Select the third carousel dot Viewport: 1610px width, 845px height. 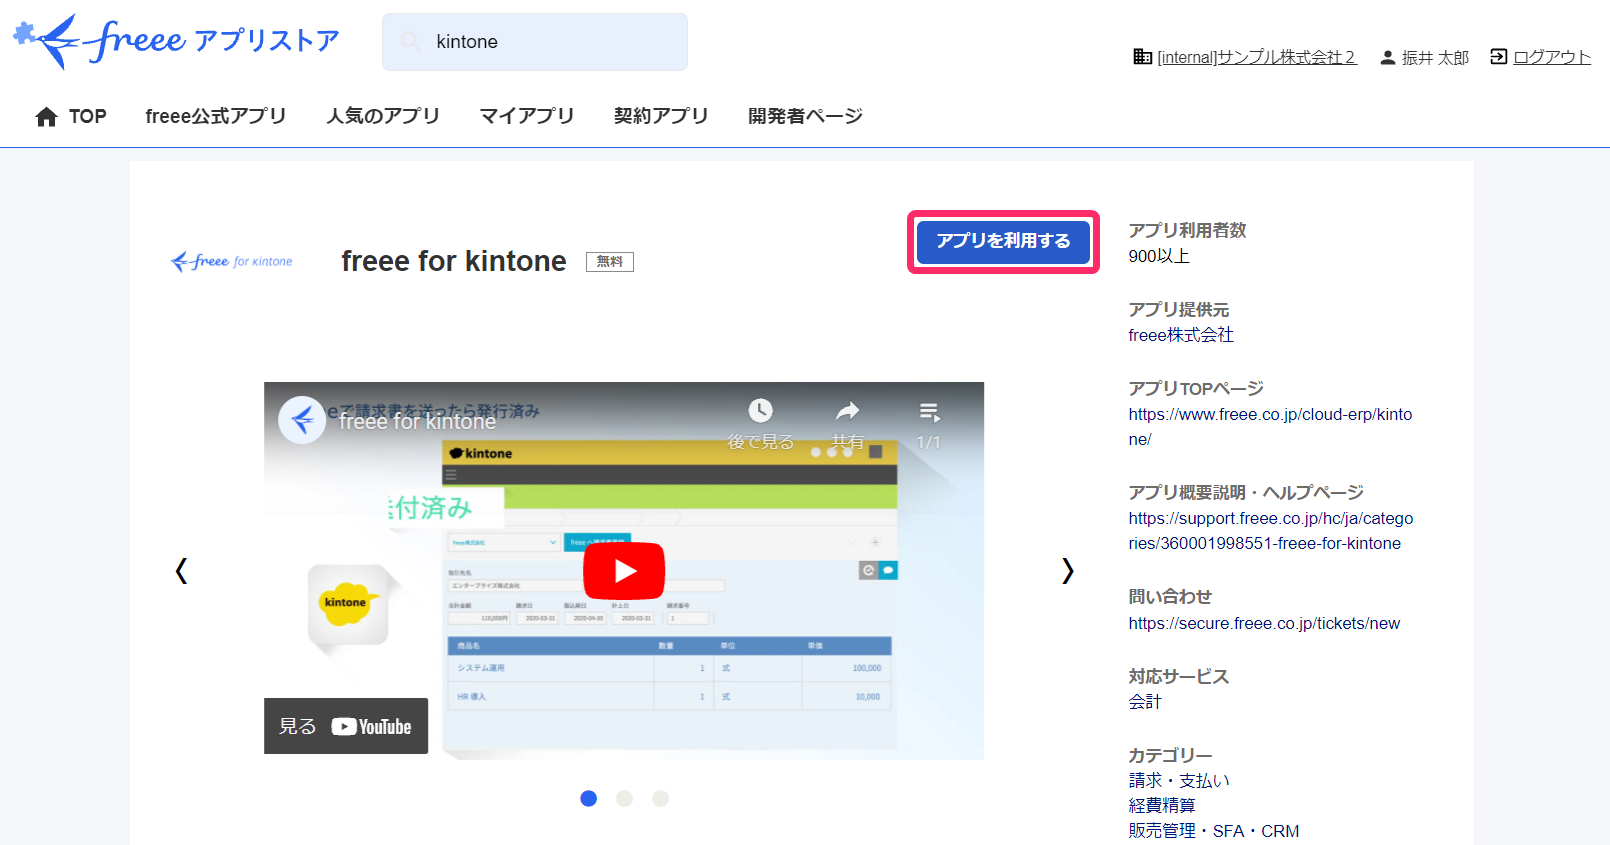point(660,798)
